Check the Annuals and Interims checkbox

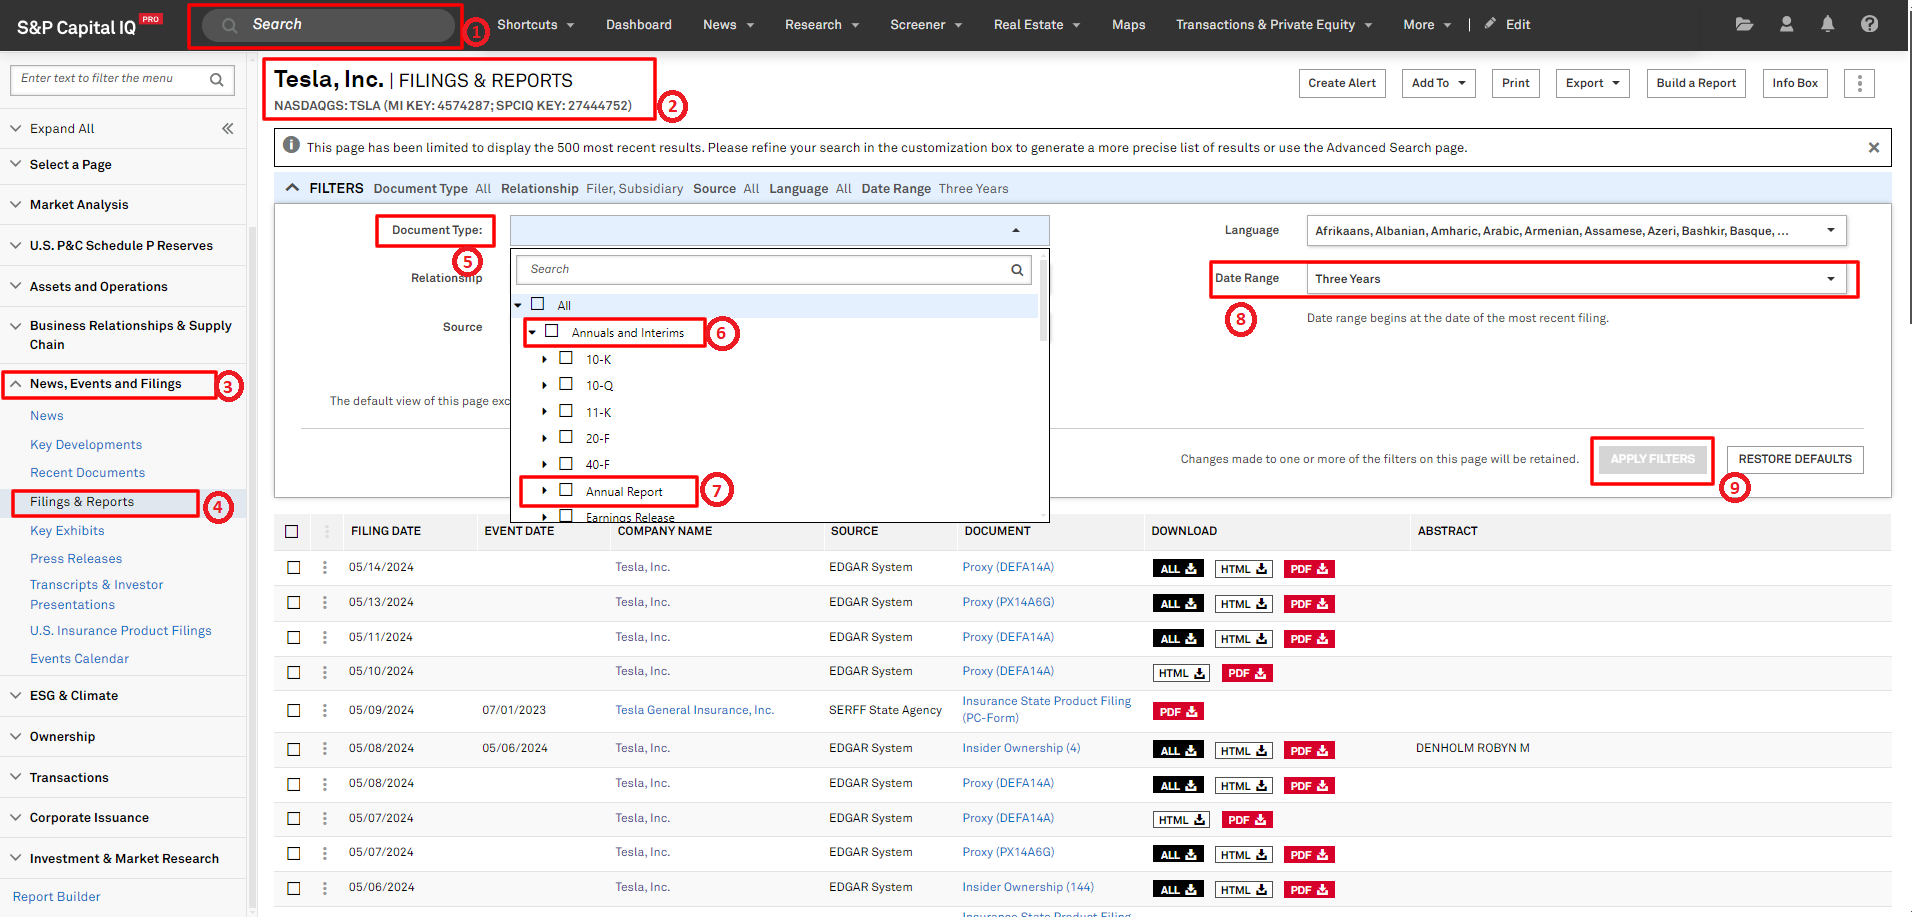pyautogui.click(x=552, y=331)
